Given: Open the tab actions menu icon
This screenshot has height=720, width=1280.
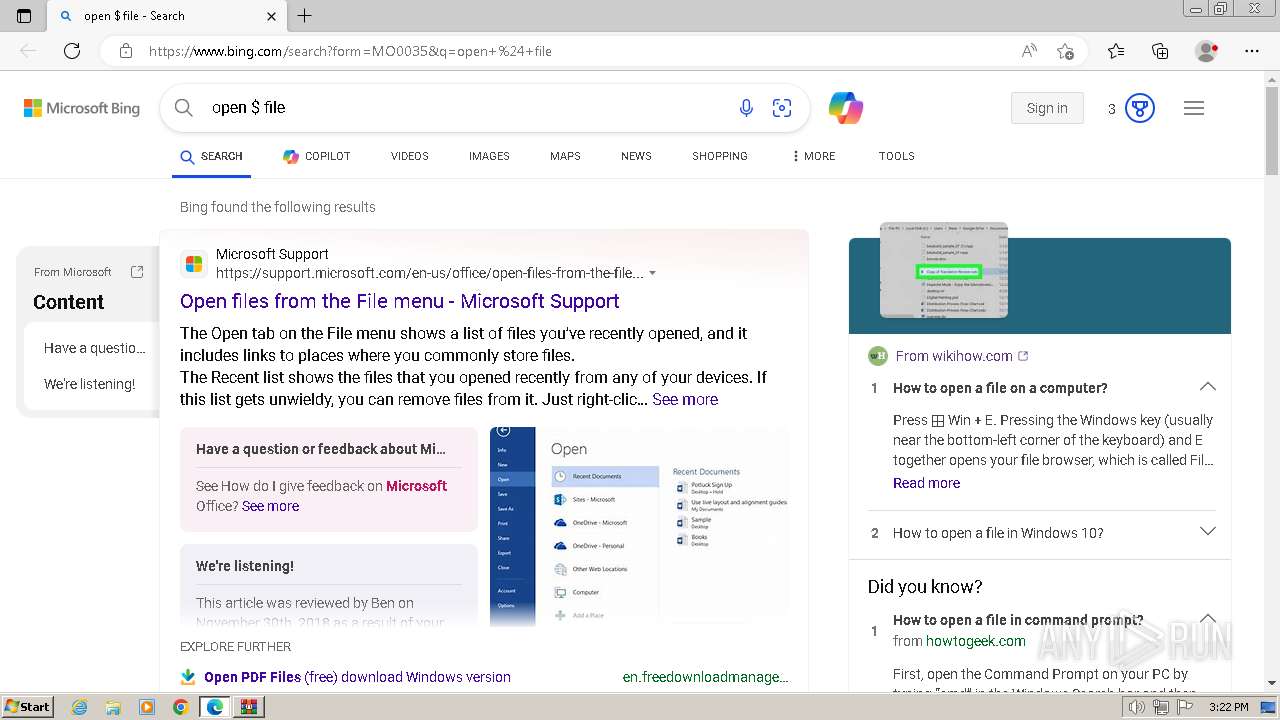Looking at the screenshot, I should pos(24,16).
